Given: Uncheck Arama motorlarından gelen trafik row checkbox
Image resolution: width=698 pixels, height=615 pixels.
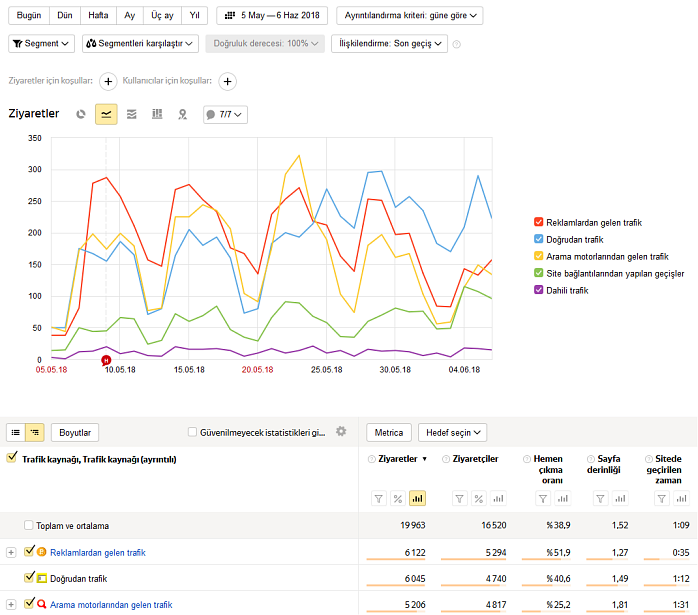Looking at the screenshot, I should coord(29,603).
